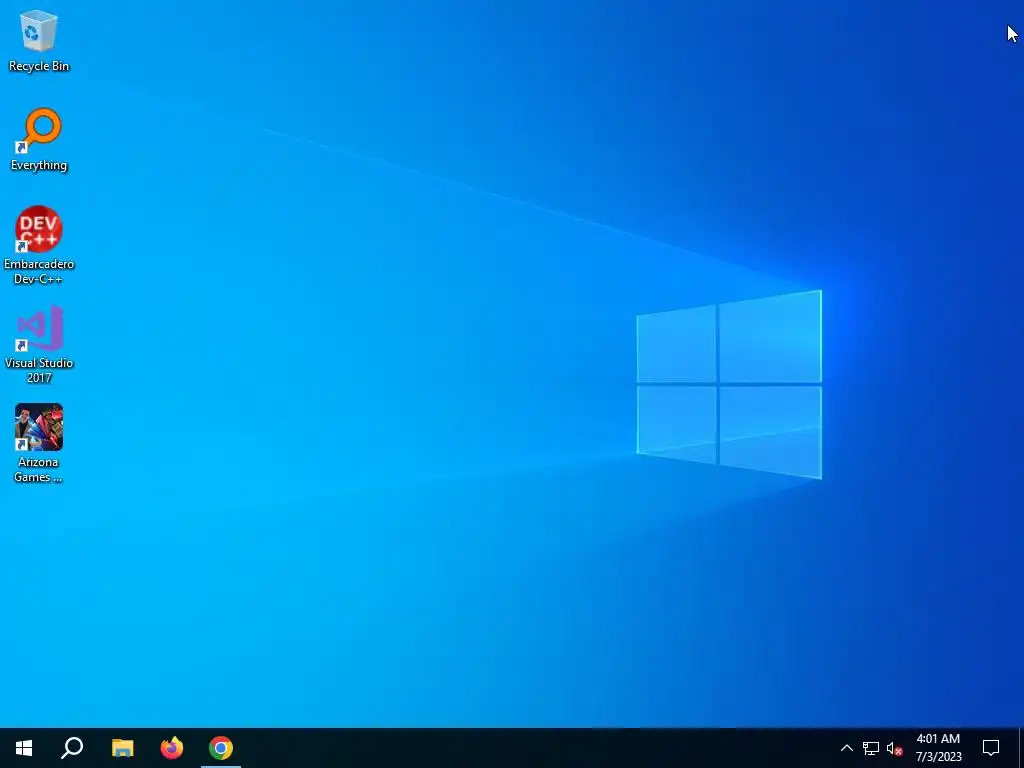Open File Explorer from taskbar
1024x768 pixels.
[x=122, y=748]
